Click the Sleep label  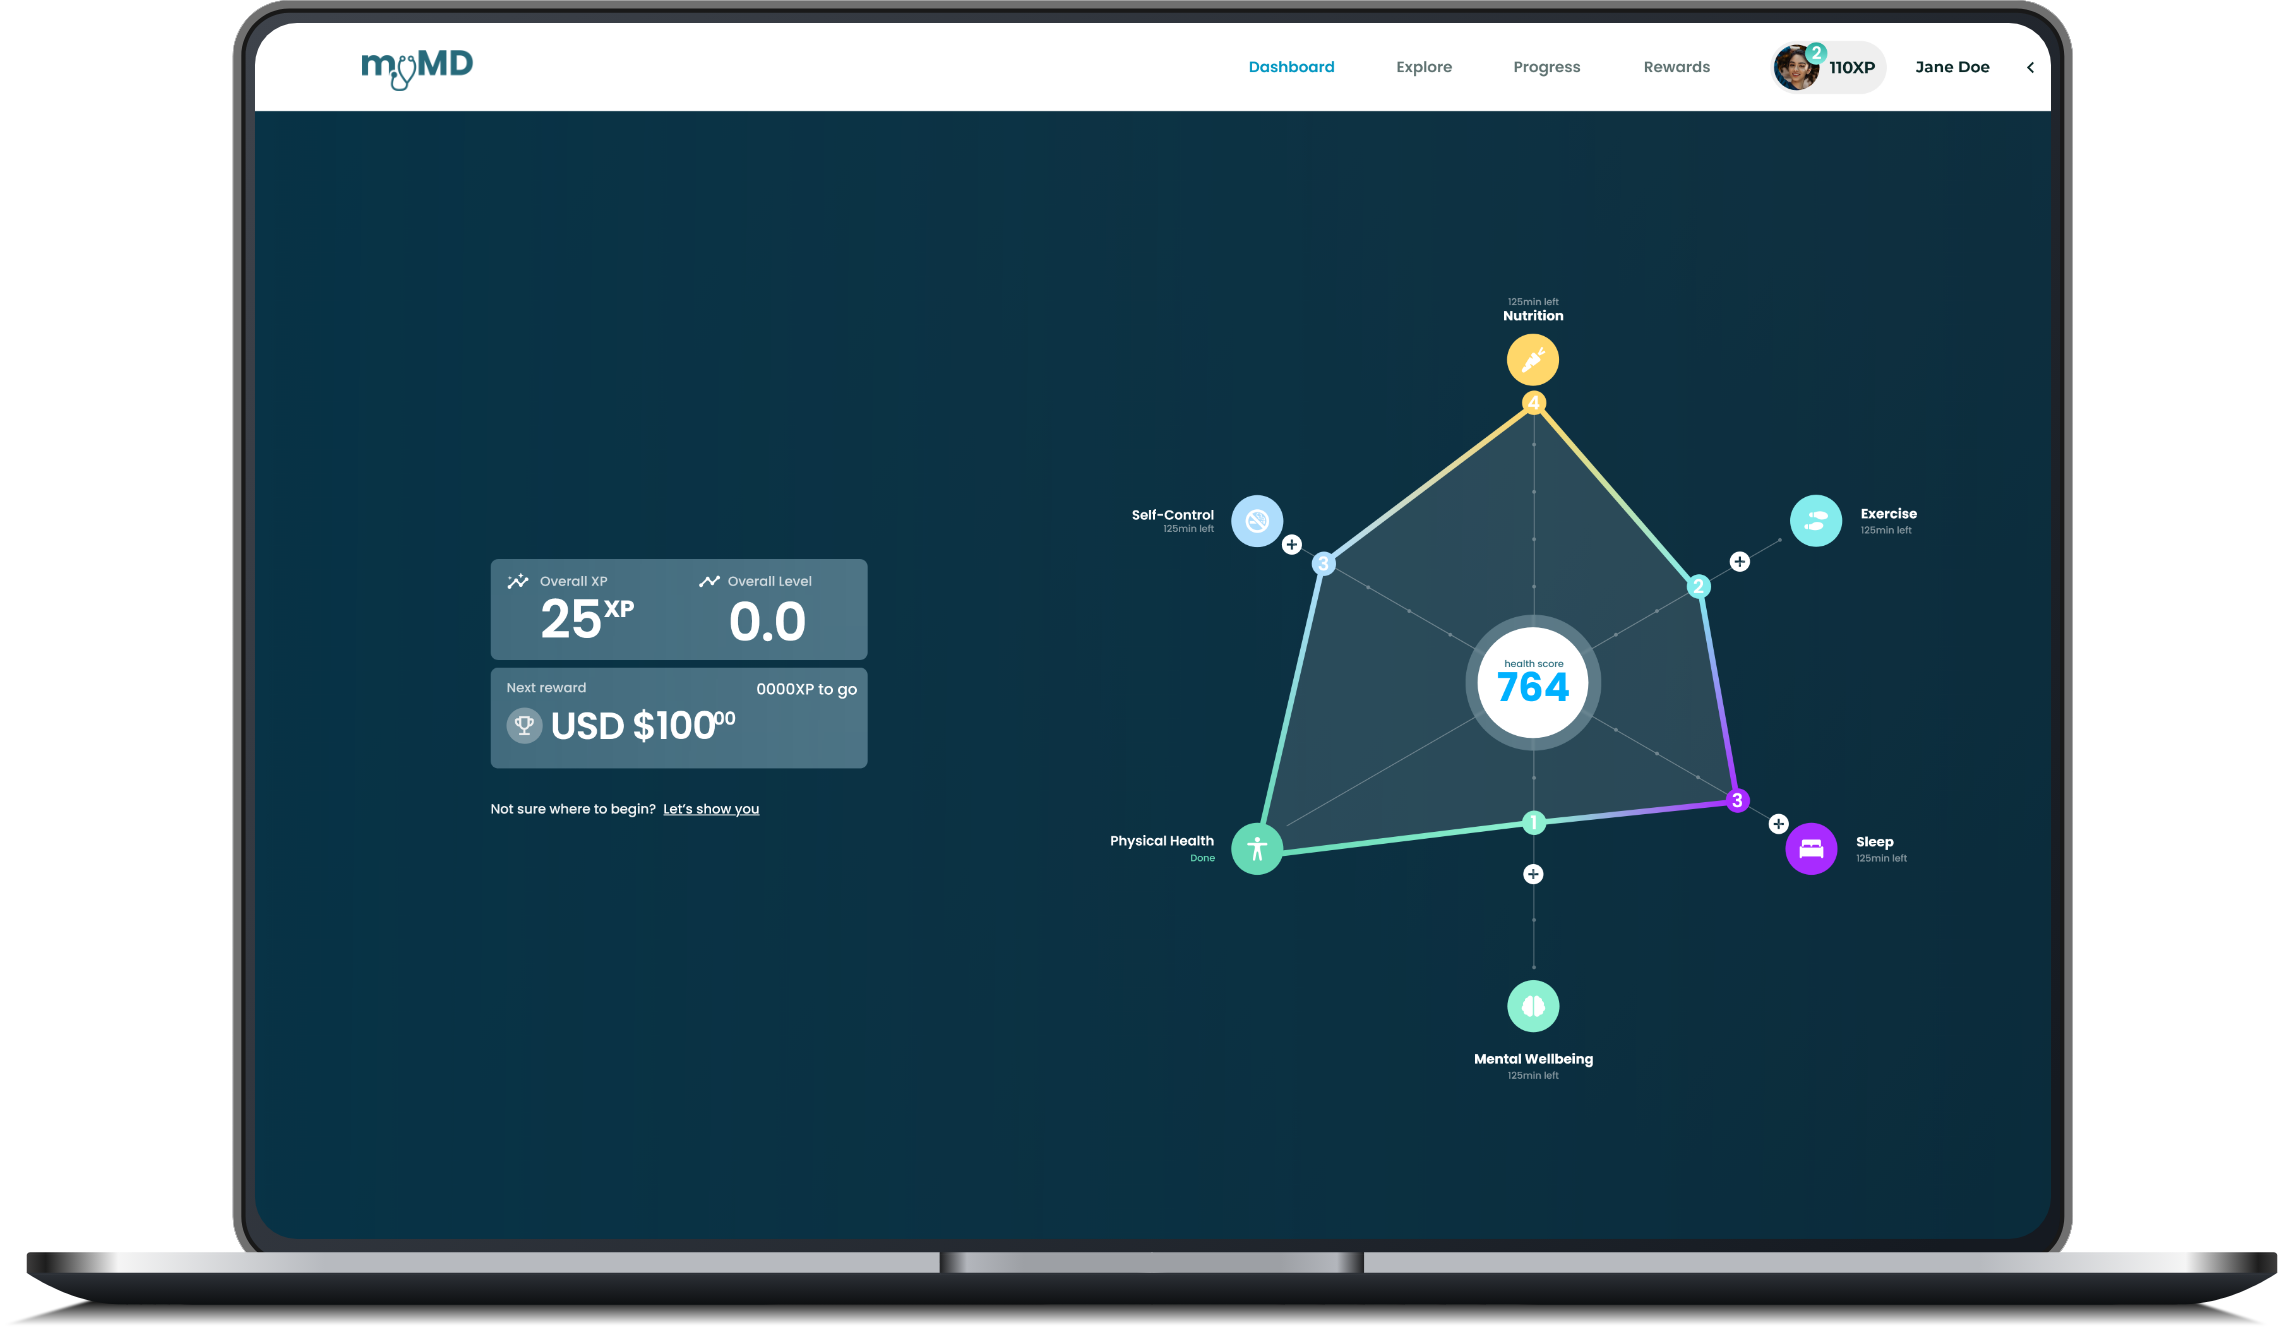point(1874,842)
